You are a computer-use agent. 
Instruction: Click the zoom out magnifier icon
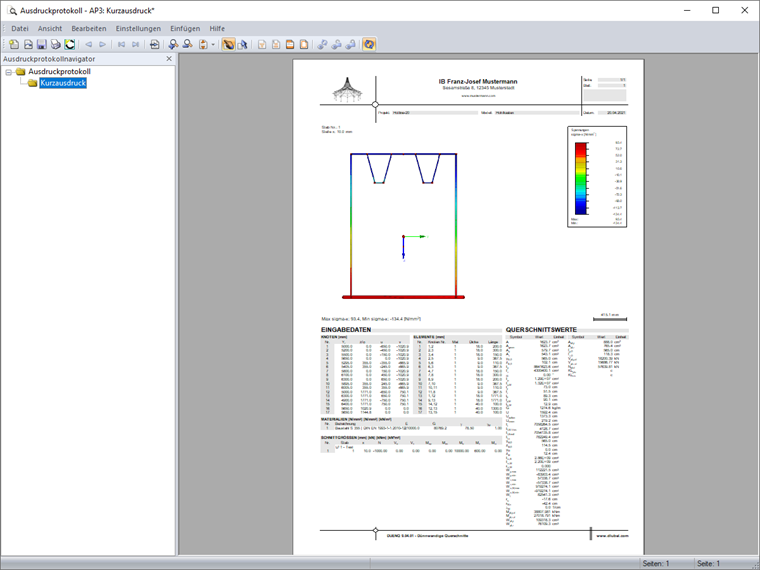click(187, 45)
